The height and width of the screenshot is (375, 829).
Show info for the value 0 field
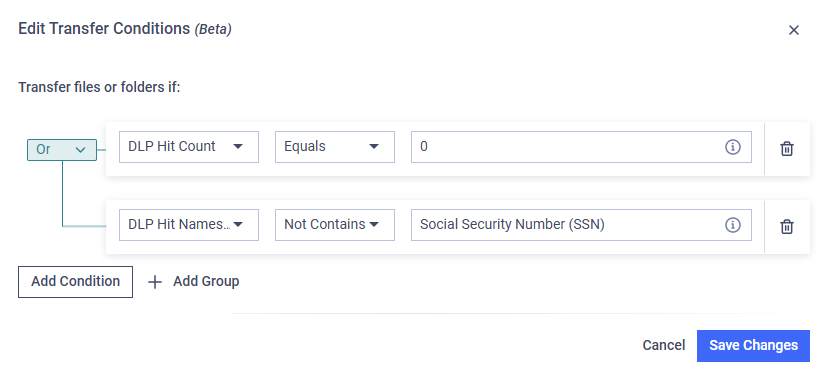click(732, 147)
